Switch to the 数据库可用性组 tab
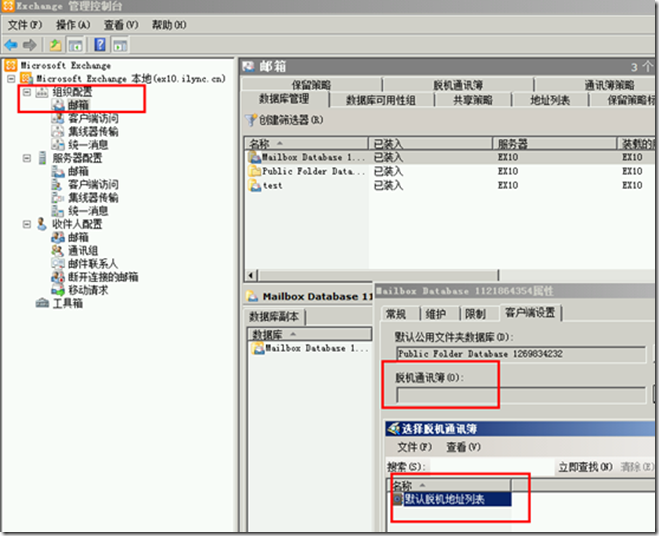 (x=381, y=100)
